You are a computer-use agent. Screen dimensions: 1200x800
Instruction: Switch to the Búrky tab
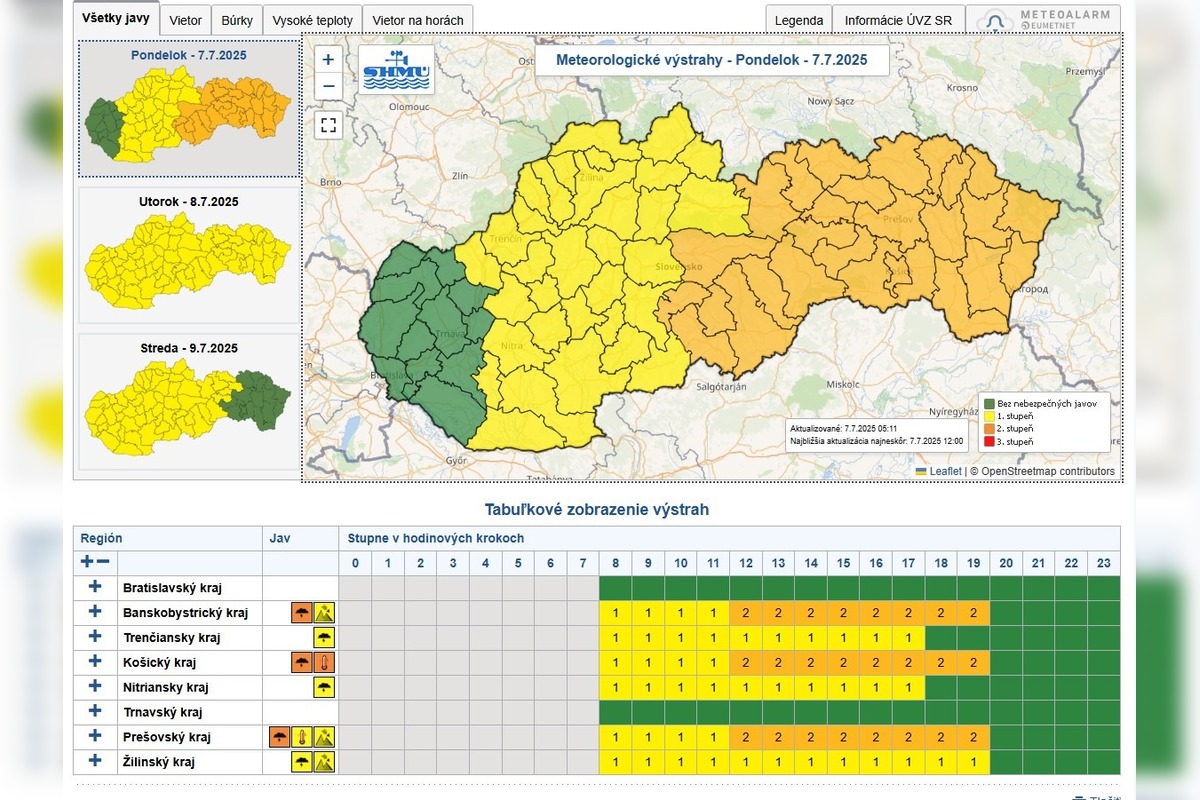click(237, 20)
